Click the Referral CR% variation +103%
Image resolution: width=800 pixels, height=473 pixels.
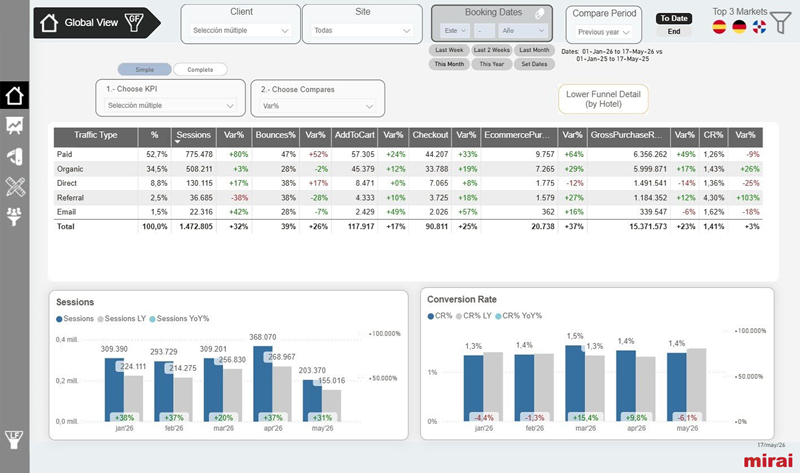click(747, 198)
